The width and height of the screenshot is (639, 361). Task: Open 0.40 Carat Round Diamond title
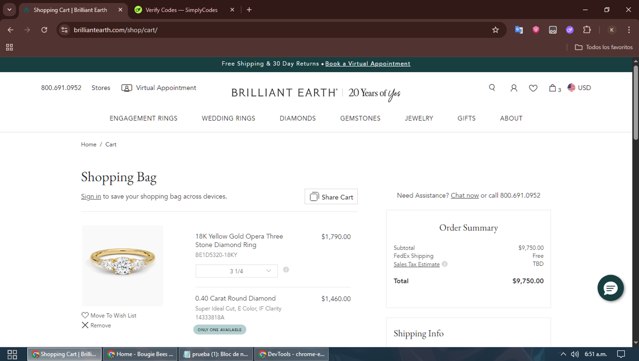pos(235,298)
